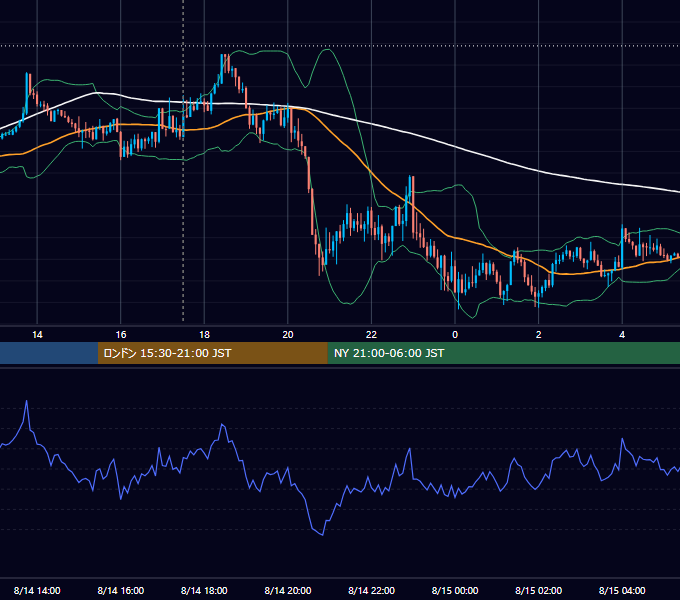Click the London 15:30-21:00 JST session band
Viewport: 680px width, 600px height.
pos(212,353)
